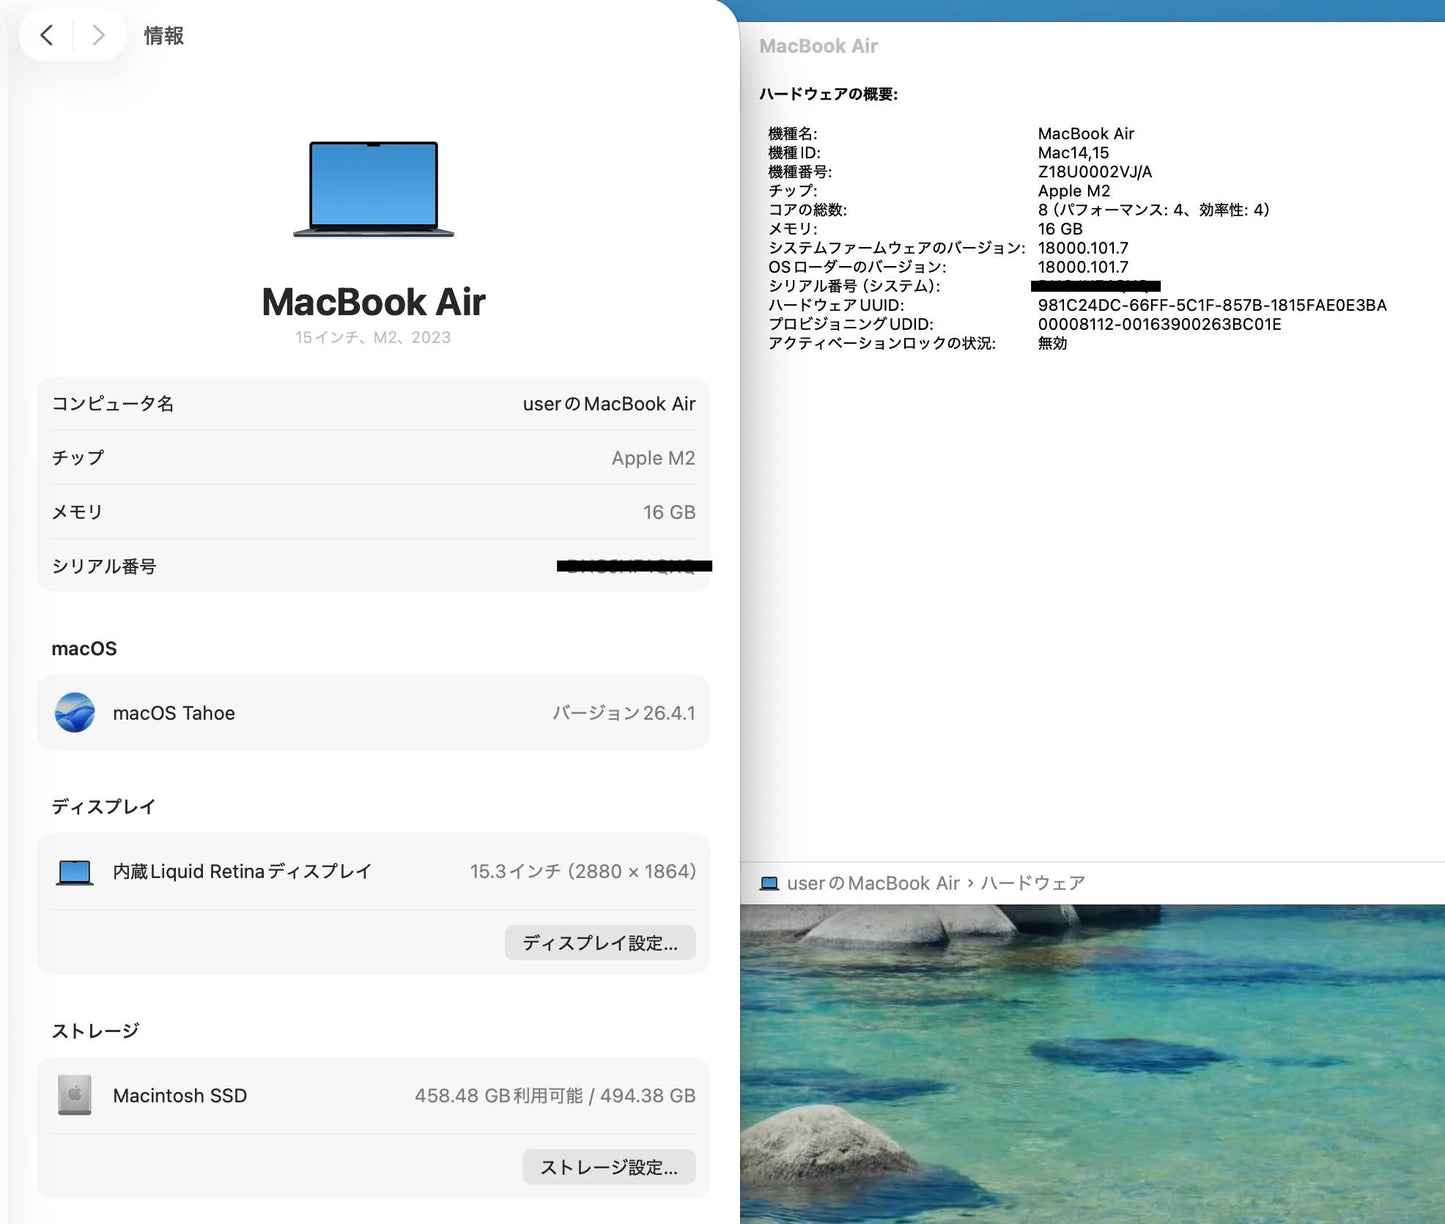1445x1224 pixels.
Task: Select the 機種ID value Mac14,15
Action: click(x=1073, y=153)
